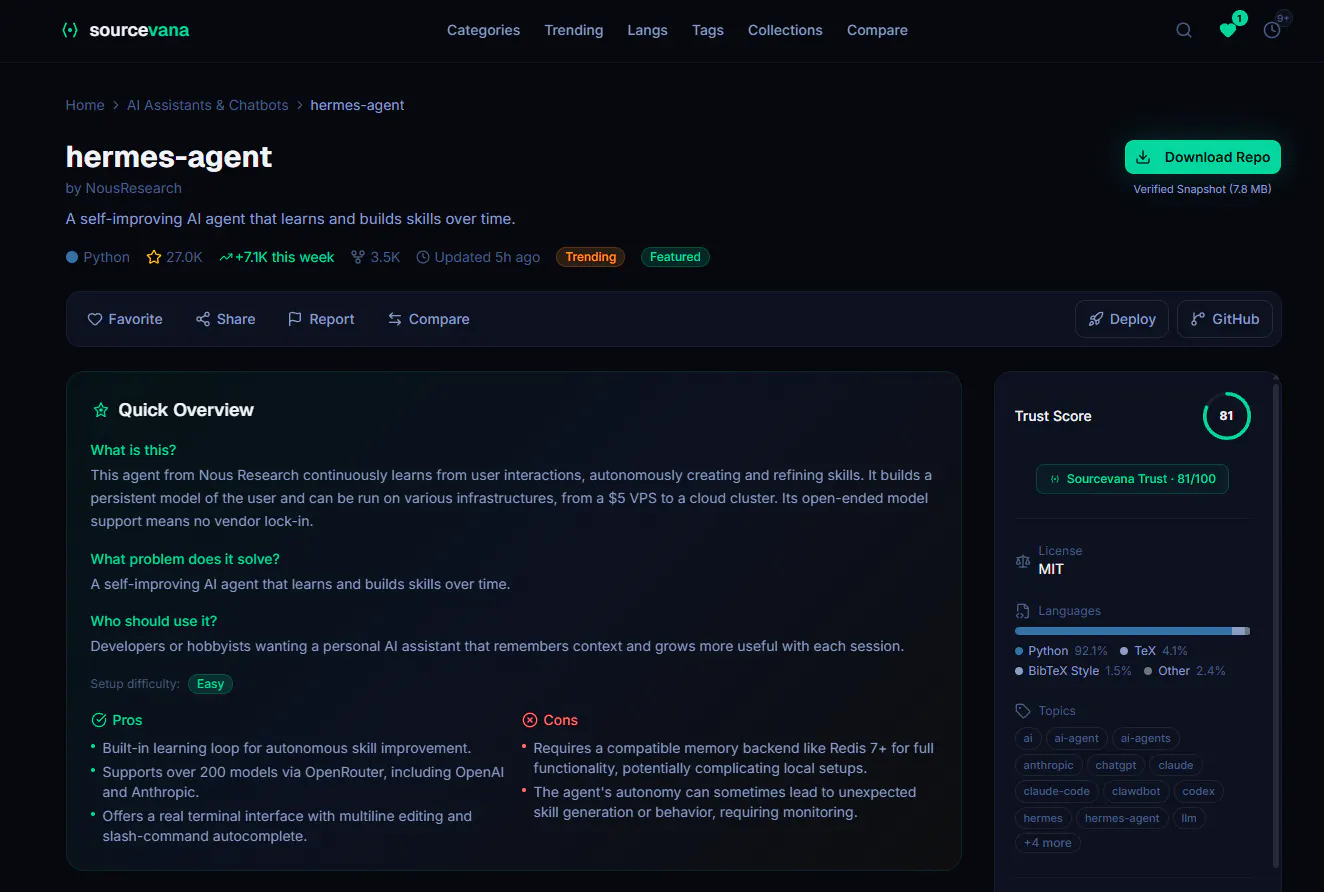
Task: Expand the +4 more topics
Action: tap(1048, 843)
